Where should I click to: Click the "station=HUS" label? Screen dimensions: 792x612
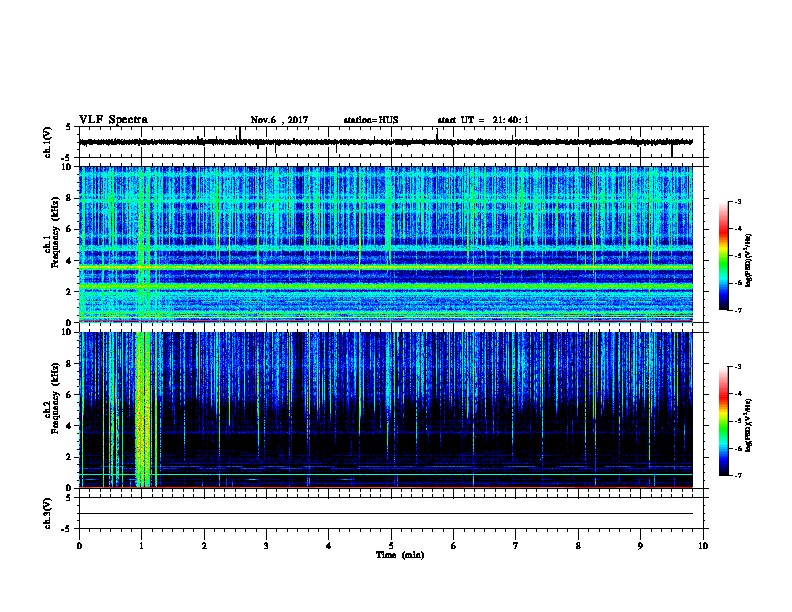(x=371, y=120)
